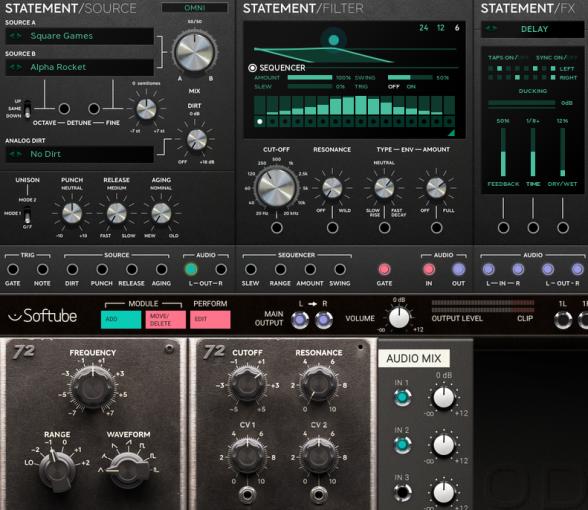Click the Source Release modulation jack
Image resolution: width=588 pixels, height=510 pixels.
(x=132, y=269)
